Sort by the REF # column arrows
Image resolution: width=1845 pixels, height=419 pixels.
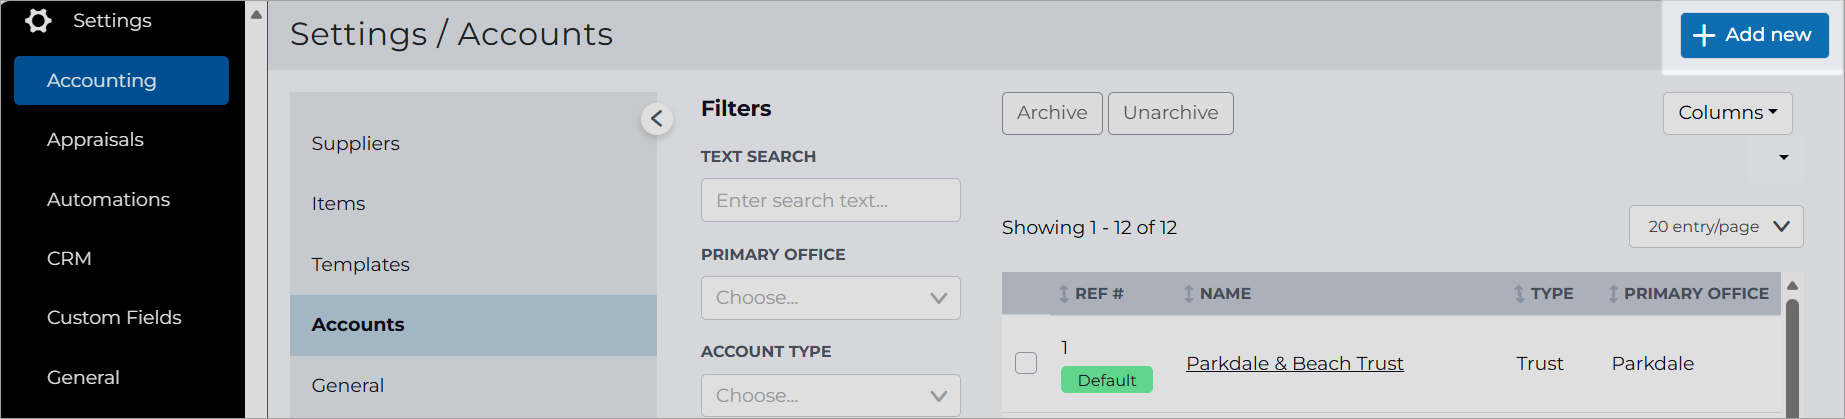(x=1064, y=294)
